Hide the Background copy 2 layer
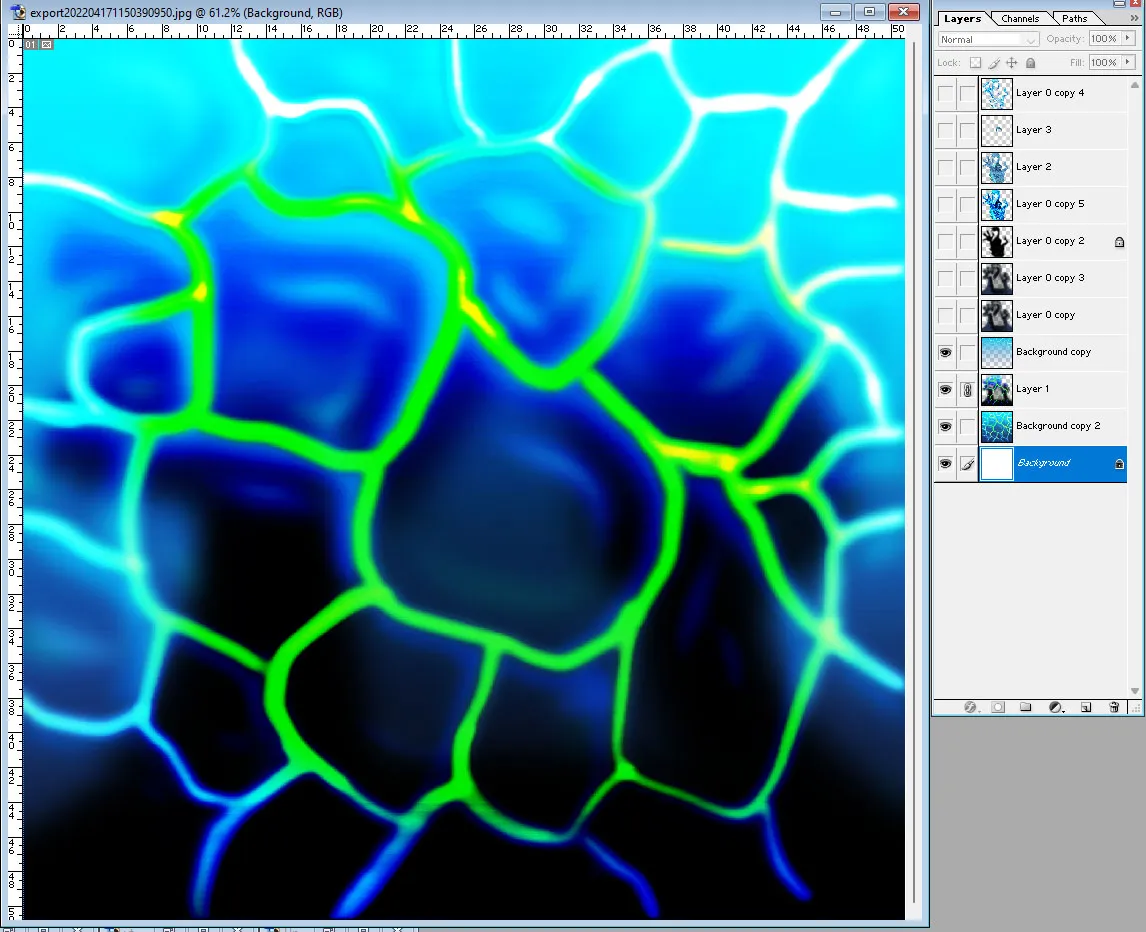 point(945,426)
